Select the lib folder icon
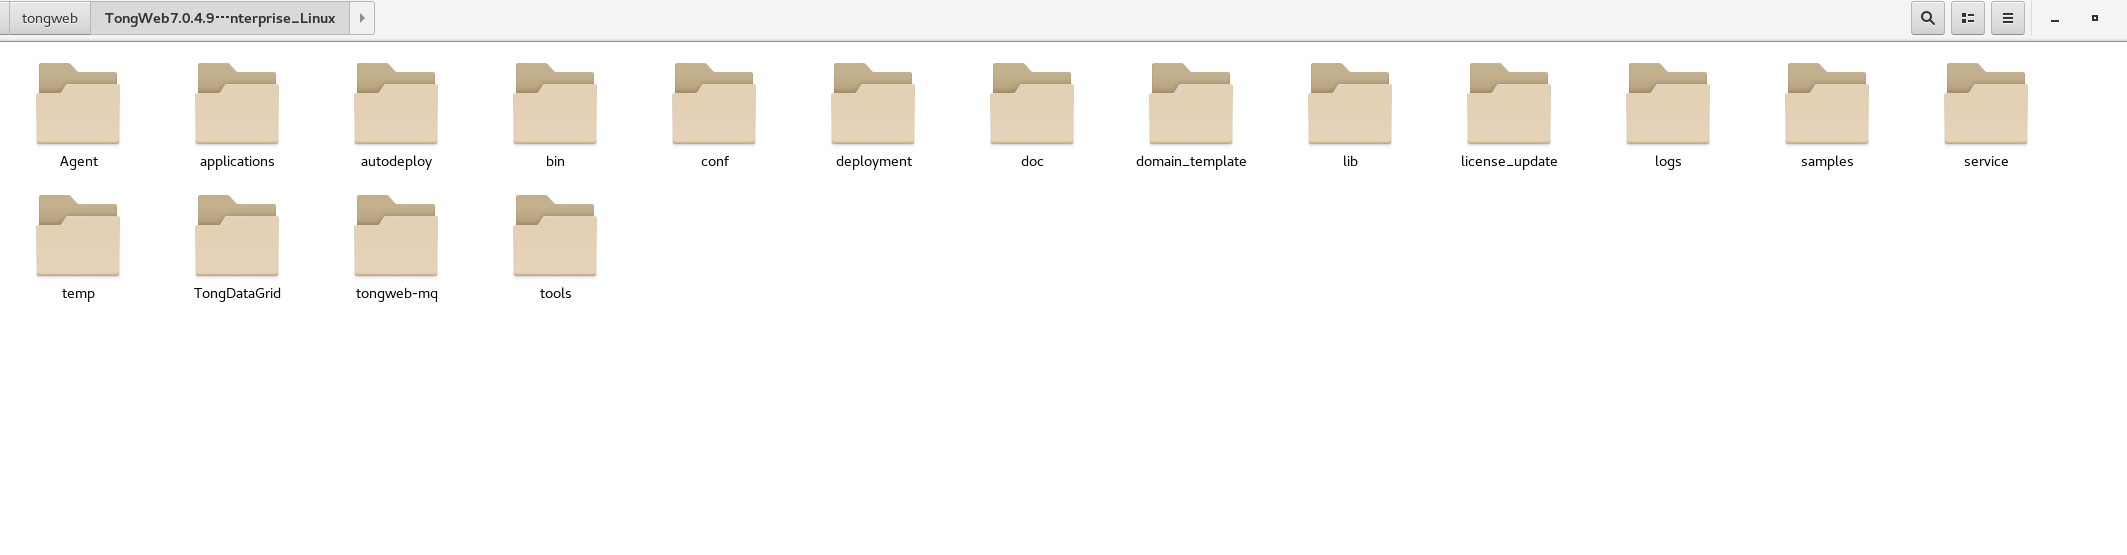 (x=1350, y=103)
